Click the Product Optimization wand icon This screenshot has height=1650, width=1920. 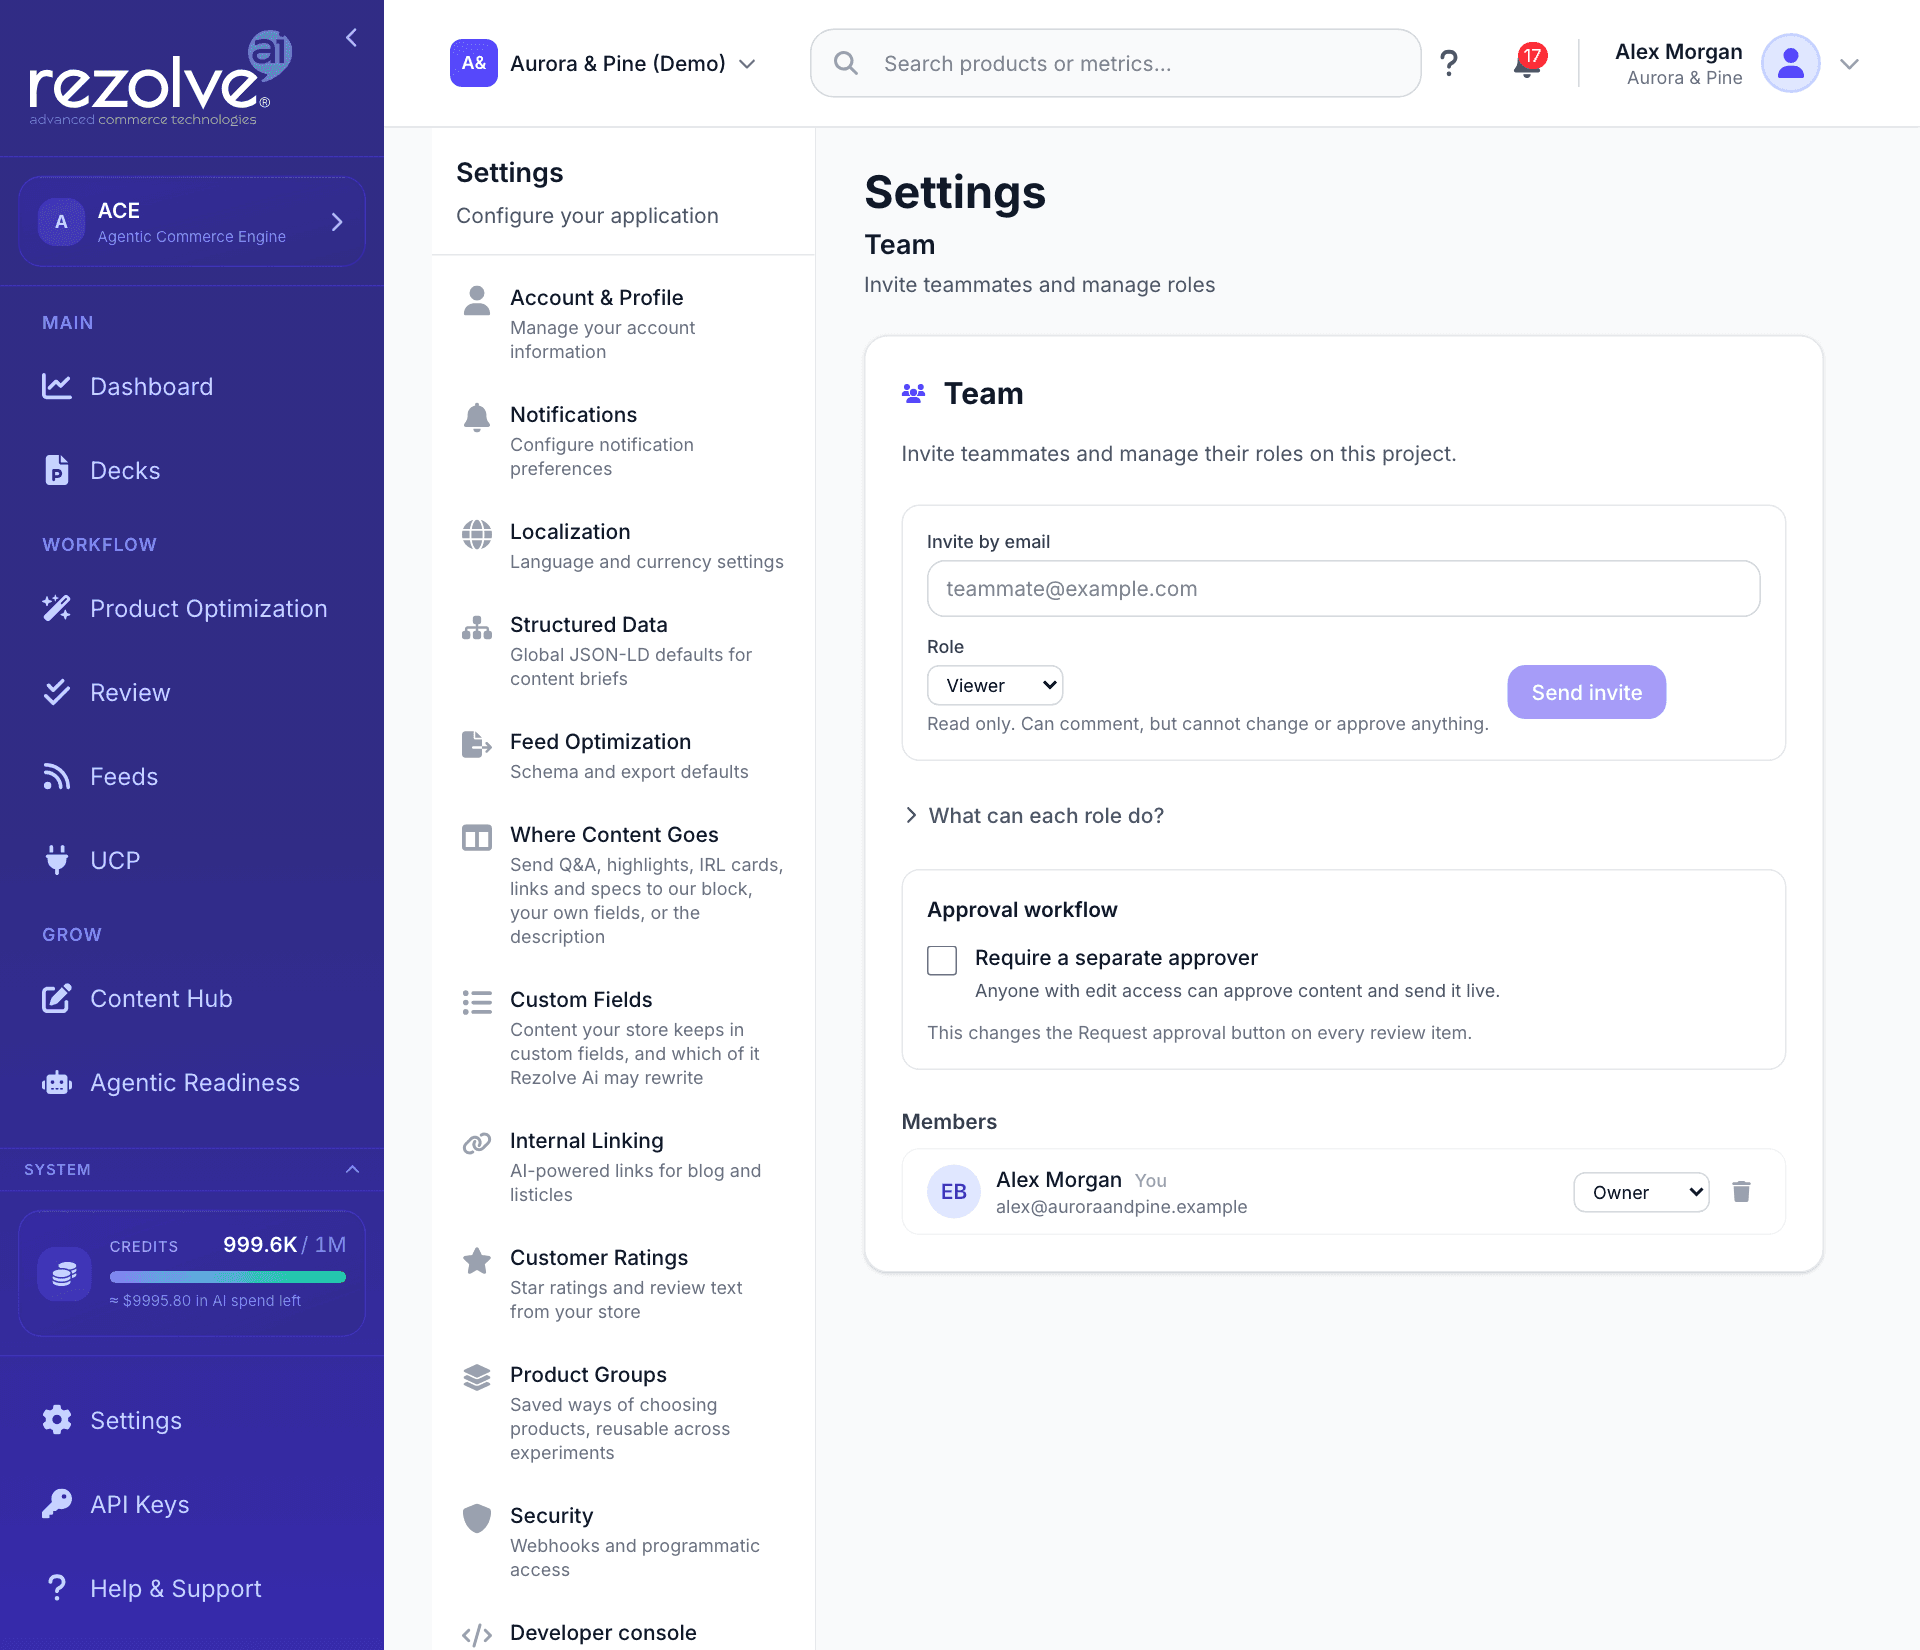[57, 608]
